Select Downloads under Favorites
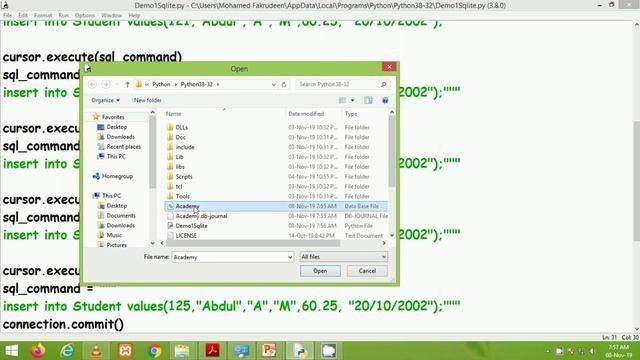The width and height of the screenshot is (640, 360). tap(120, 137)
